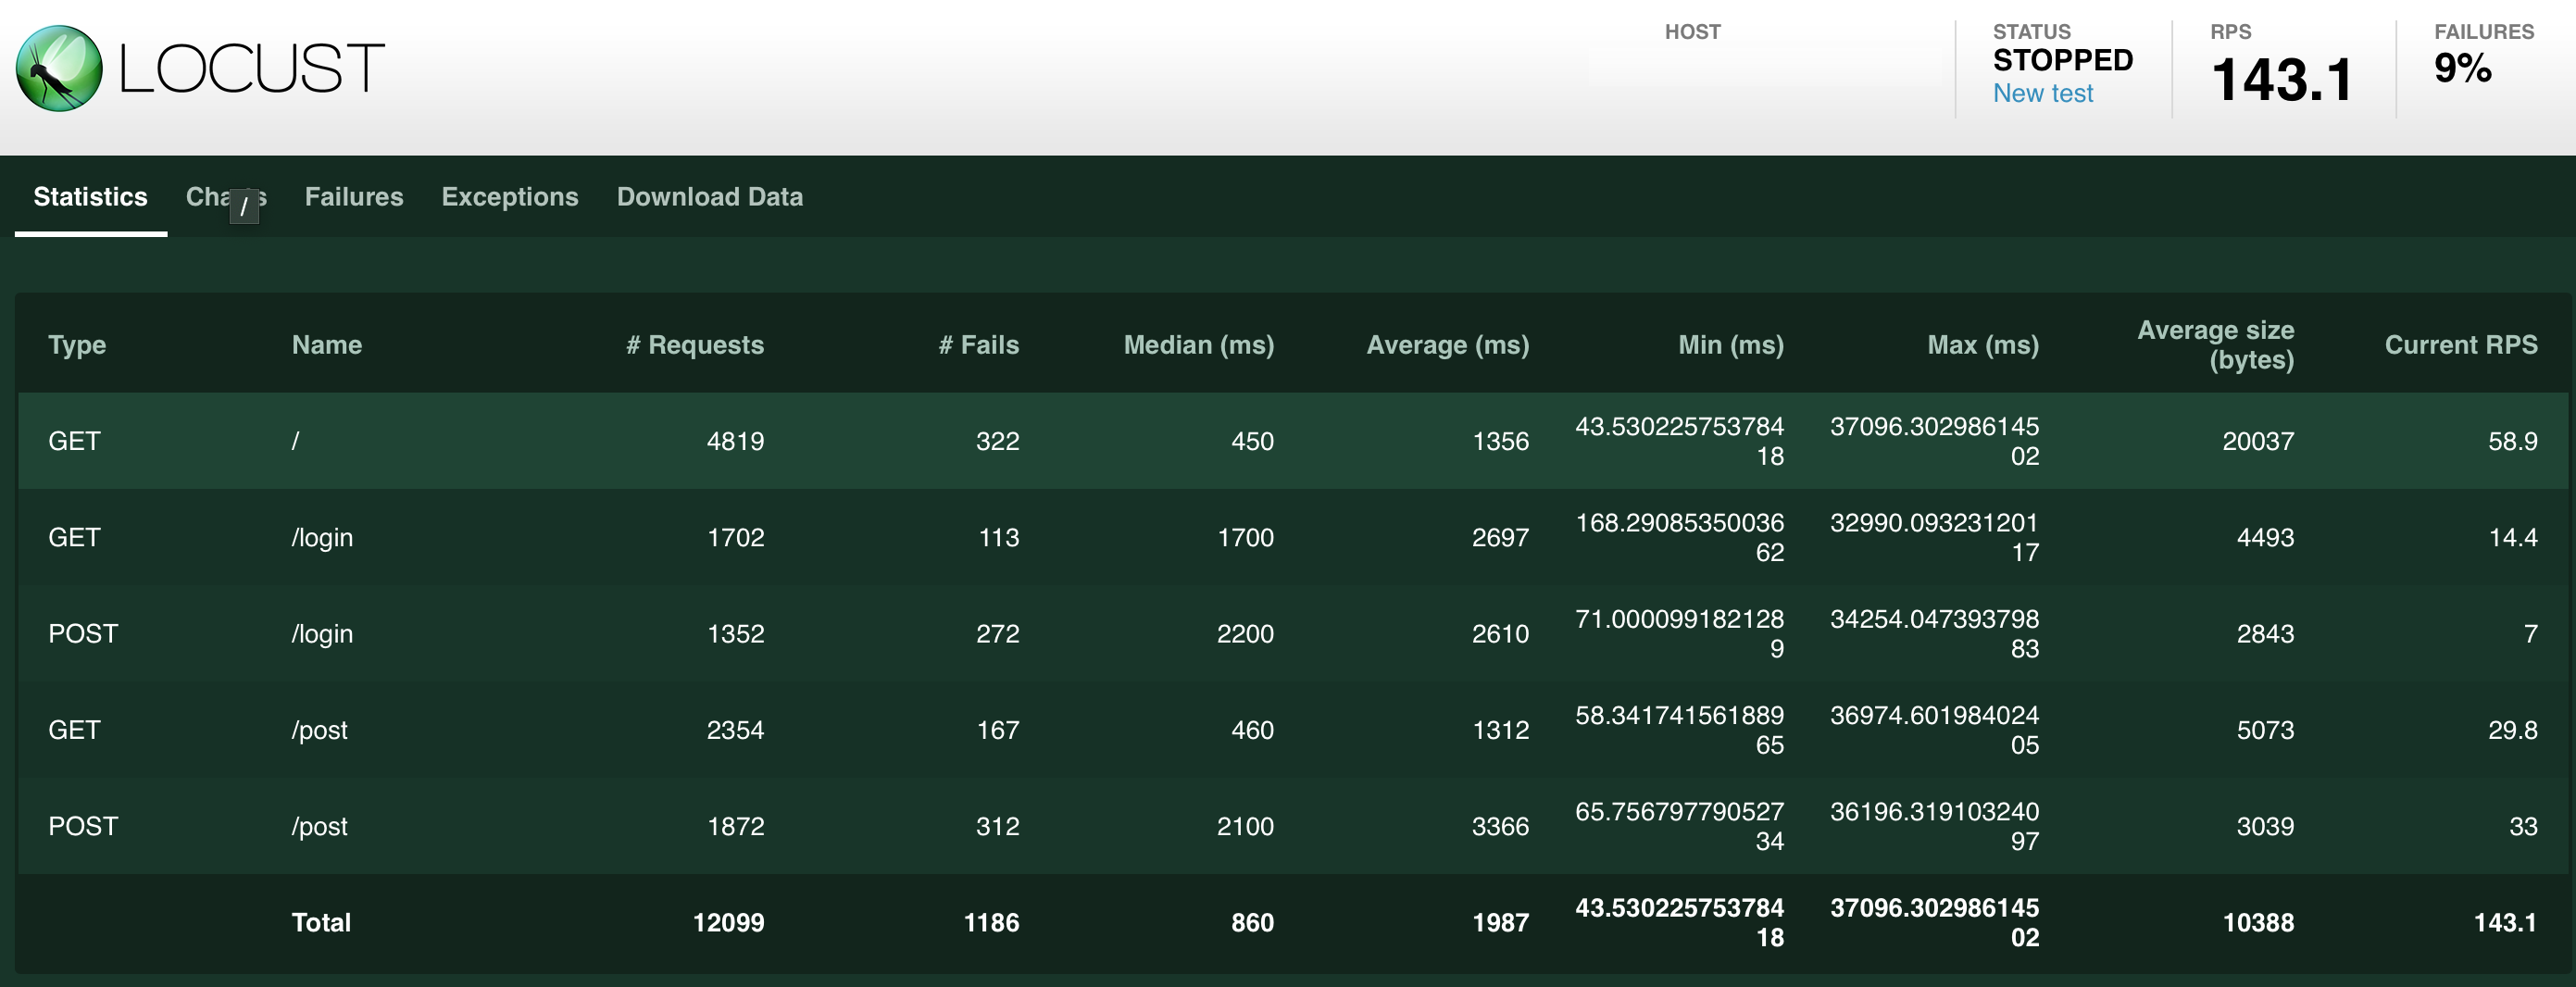
Task: Sort by Average (ms) column header
Action: pos(1447,345)
